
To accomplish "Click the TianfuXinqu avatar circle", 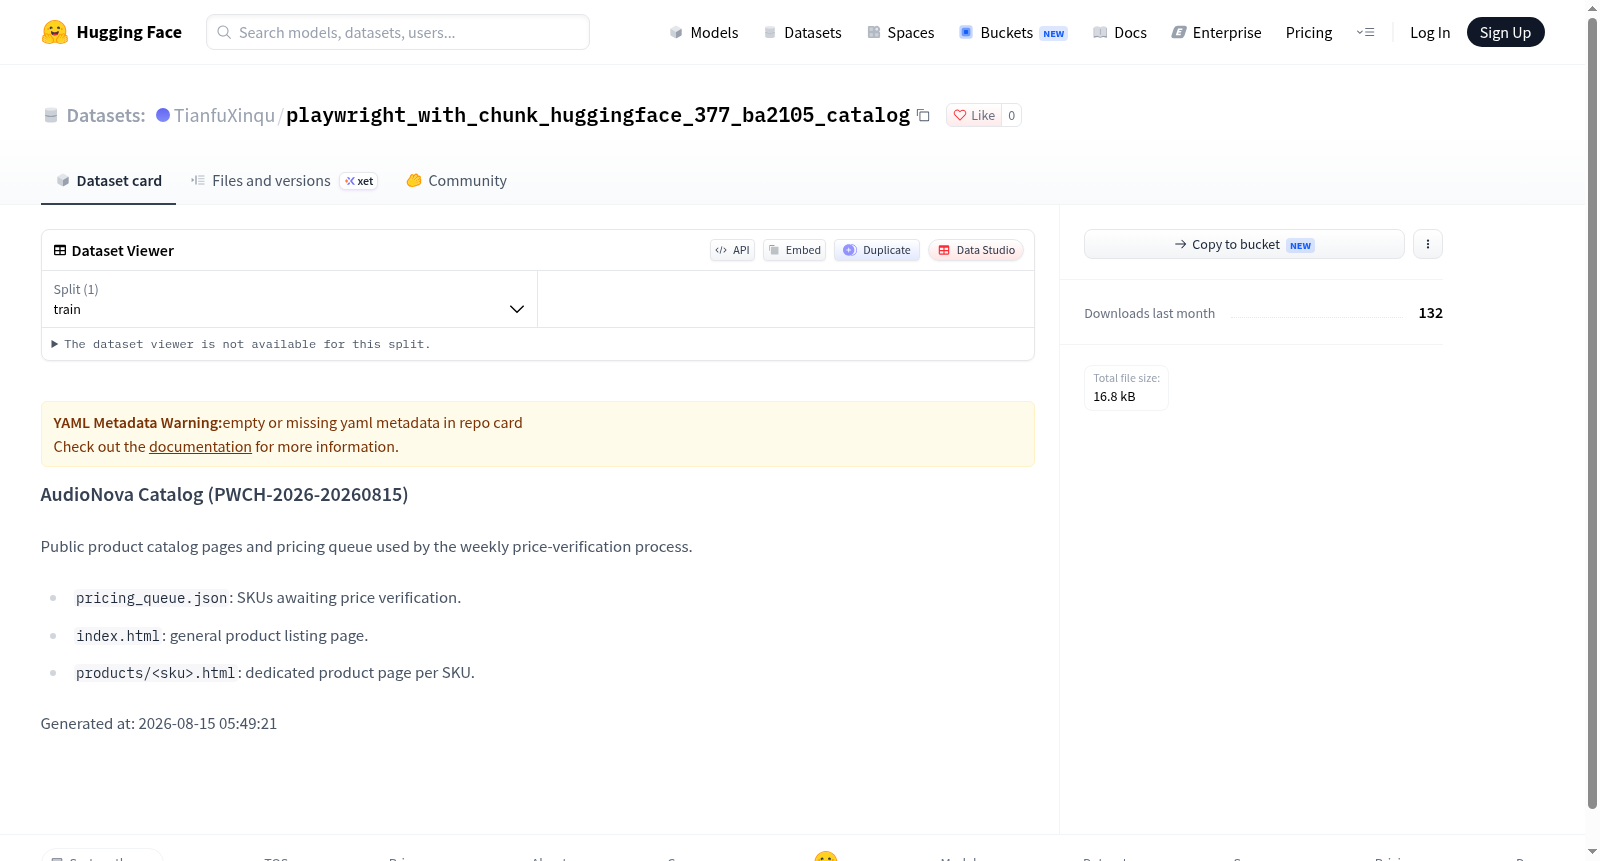I will coord(163,115).
